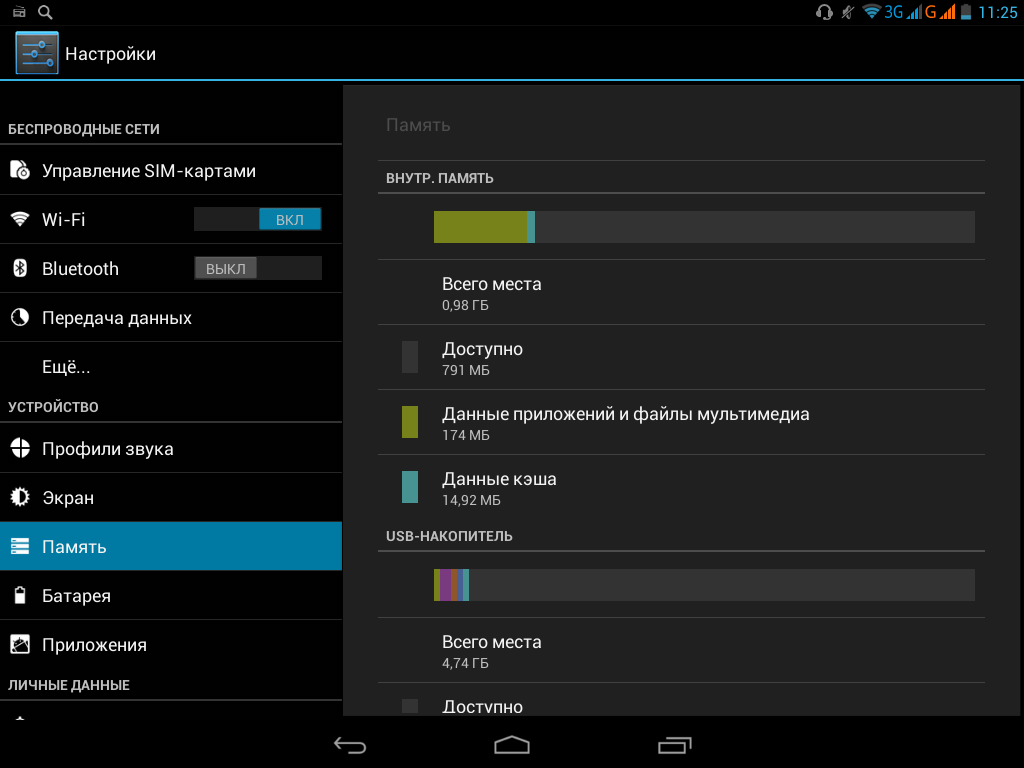Open Данные приложений и файлы мультимедиа entry
Image resolution: width=1024 pixels, height=768 pixels.
point(681,423)
